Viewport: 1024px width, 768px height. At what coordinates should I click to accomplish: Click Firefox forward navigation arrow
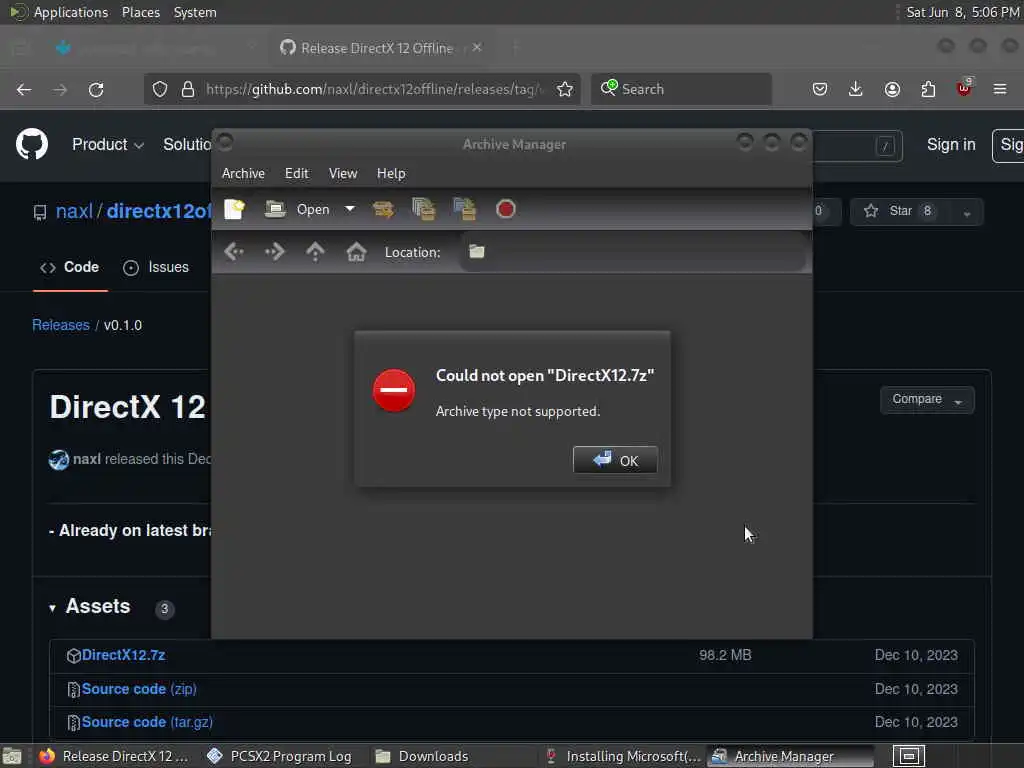click(x=60, y=89)
